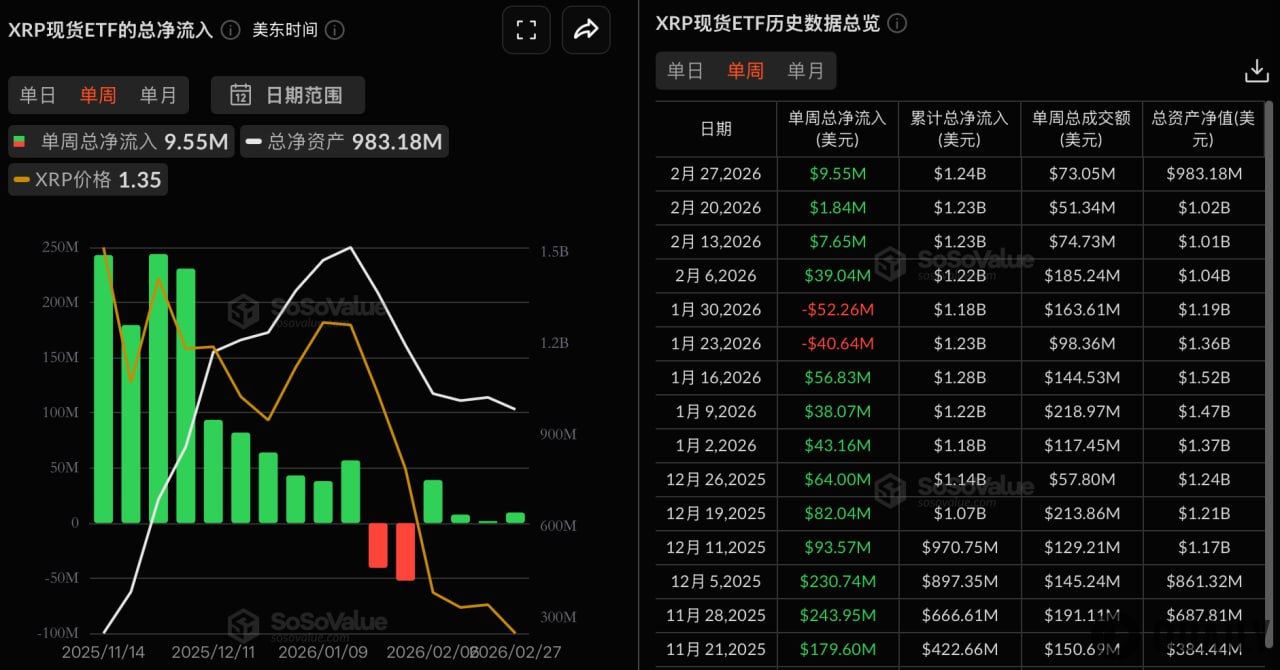The width and height of the screenshot is (1280, 670).
Task: Click the share arrow icon
Action: [x=585, y=30]
